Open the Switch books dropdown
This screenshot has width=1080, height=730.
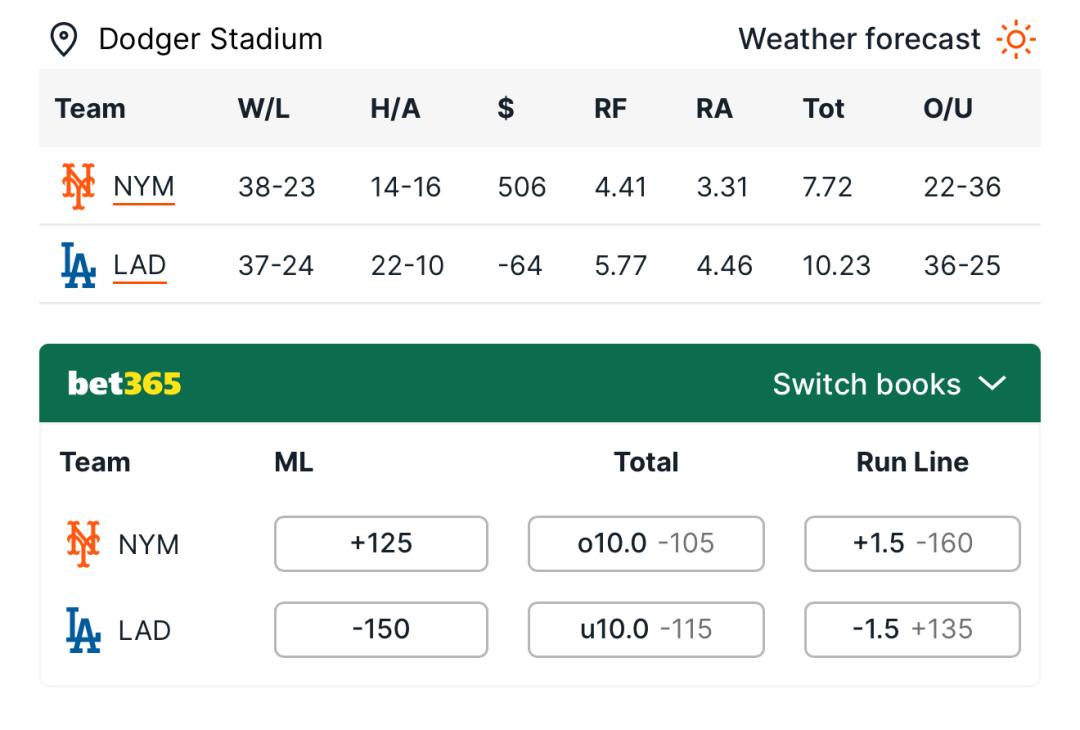coord(866,384)
